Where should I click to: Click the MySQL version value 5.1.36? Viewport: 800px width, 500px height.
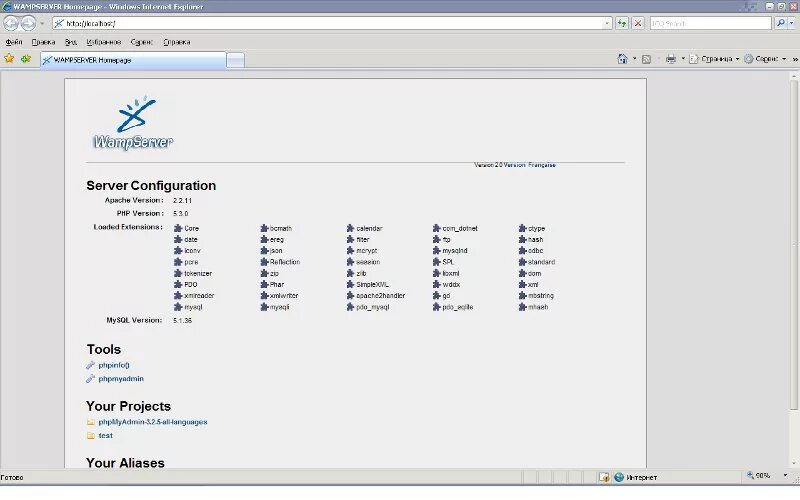click(182, 320)
